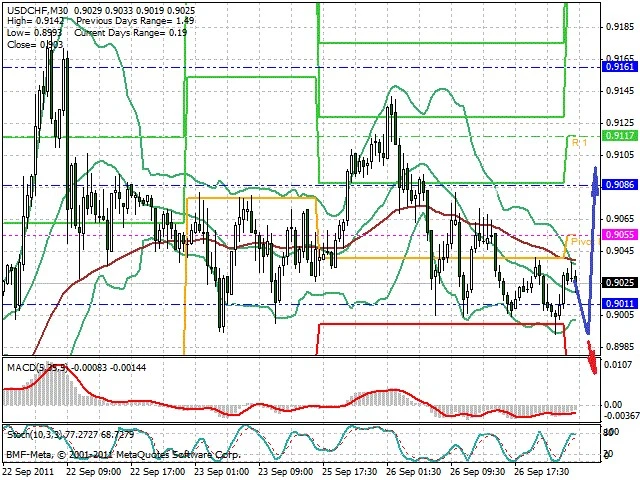The height and width of the screenshot is (480, 640).
Task: Click the green 0.9117 price label
Action: [620, 136]
